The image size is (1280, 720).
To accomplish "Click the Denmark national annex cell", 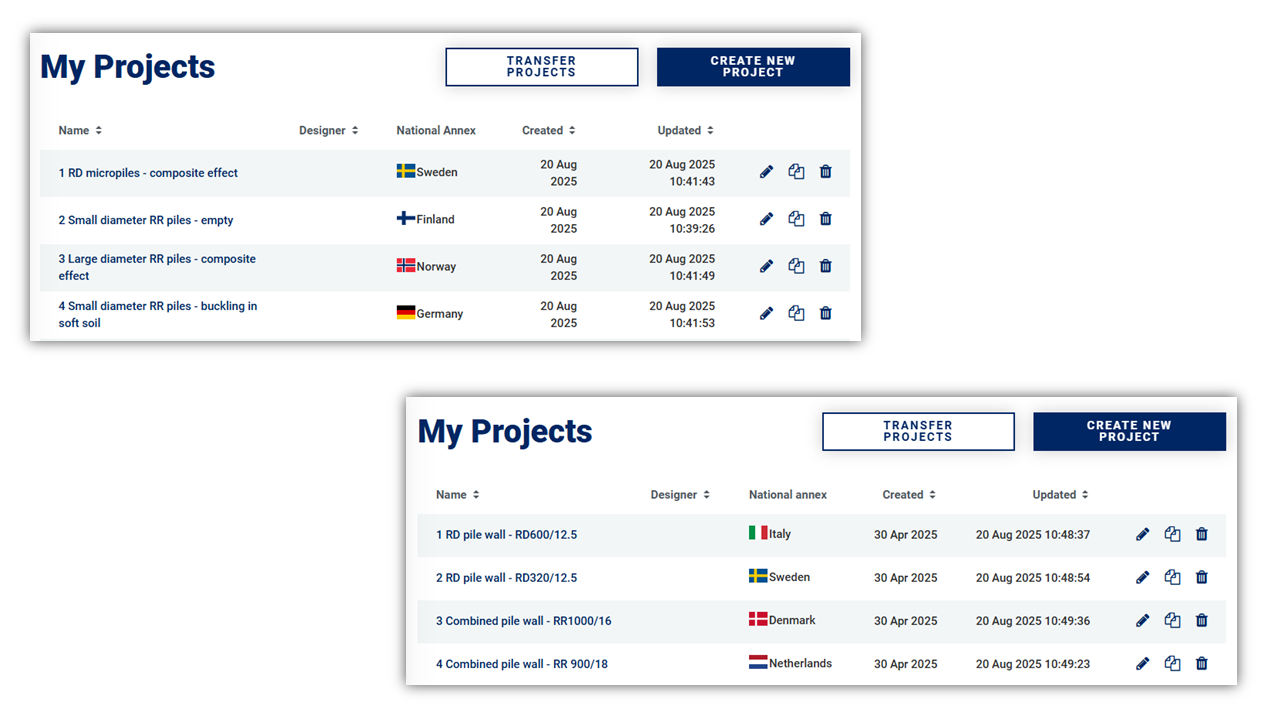I will (x=782, y=620).
